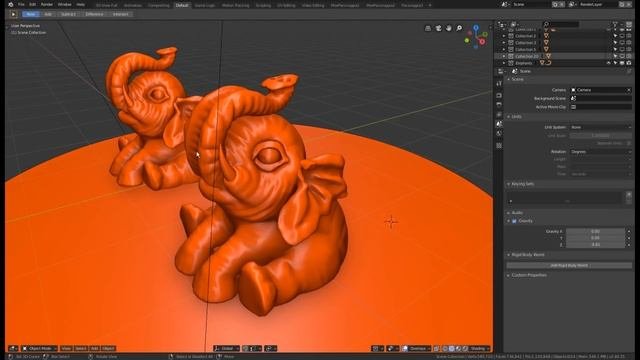This screenshot has width=640, height=360.
Task: Toggle render icon of Collection 3
Action: 629,42
